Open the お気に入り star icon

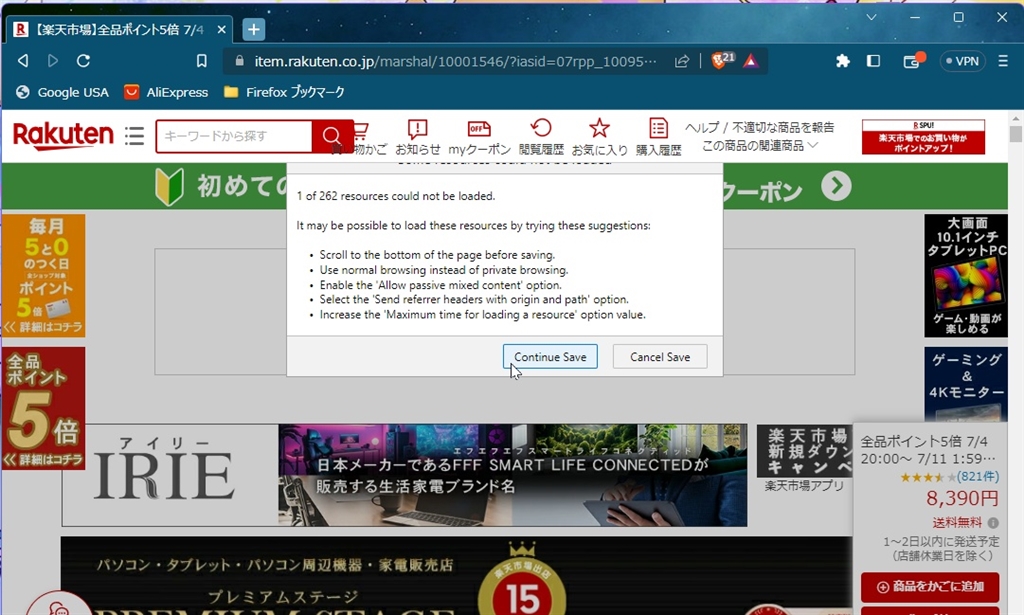click(600, 137)
